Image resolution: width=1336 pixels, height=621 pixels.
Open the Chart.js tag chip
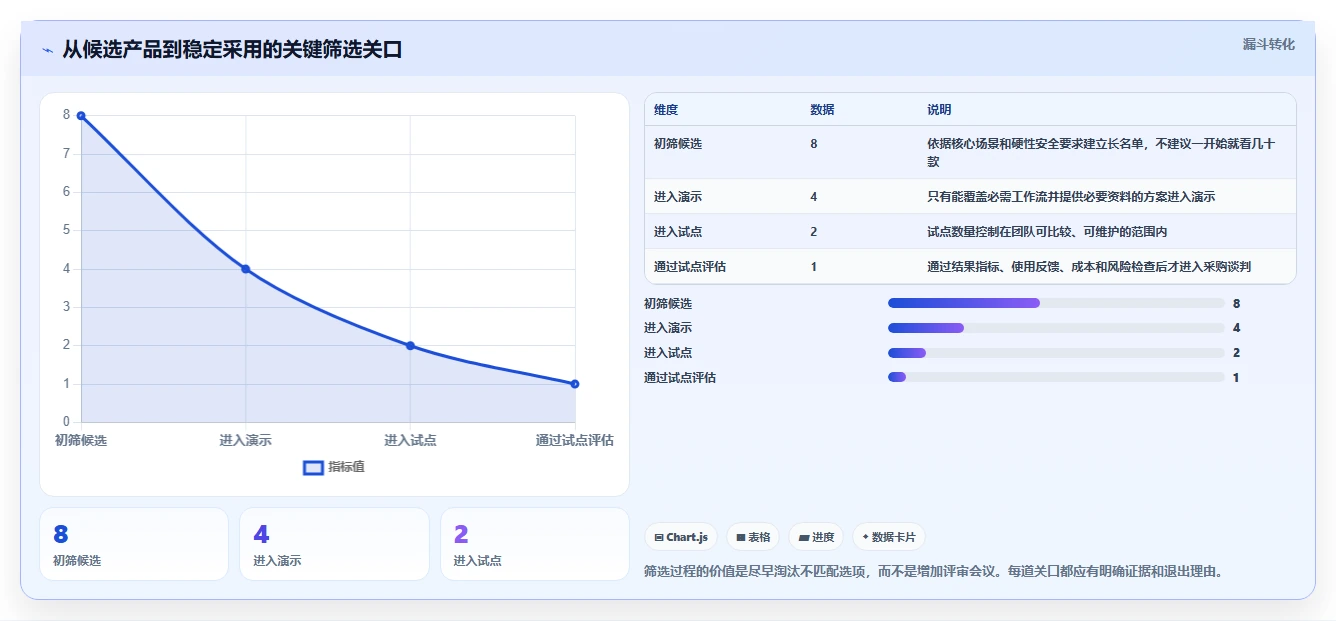[x=681, y=537]
